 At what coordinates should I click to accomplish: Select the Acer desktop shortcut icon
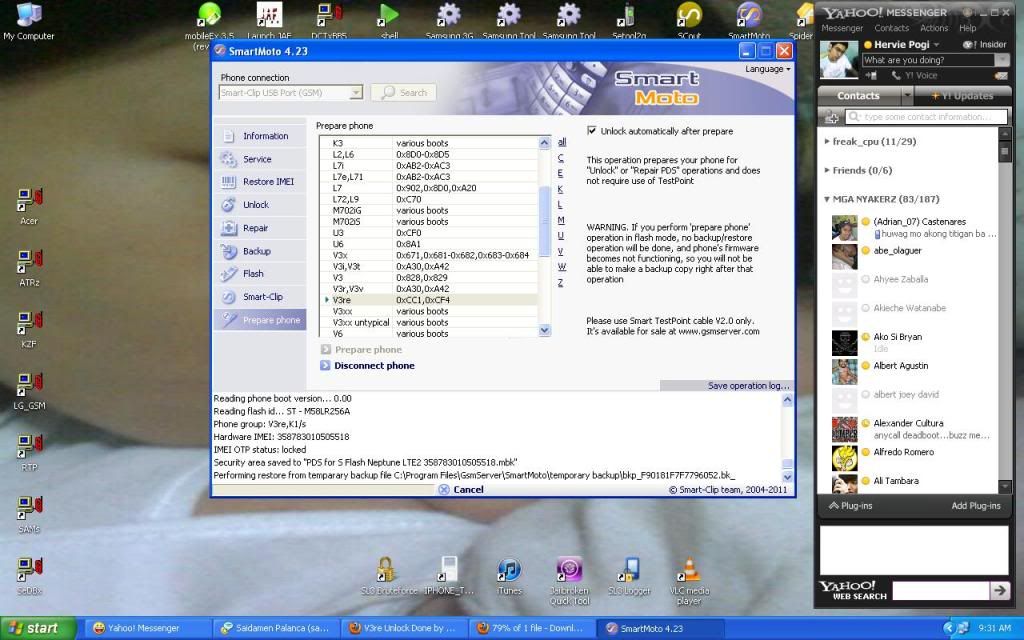[x=29, y=200]
